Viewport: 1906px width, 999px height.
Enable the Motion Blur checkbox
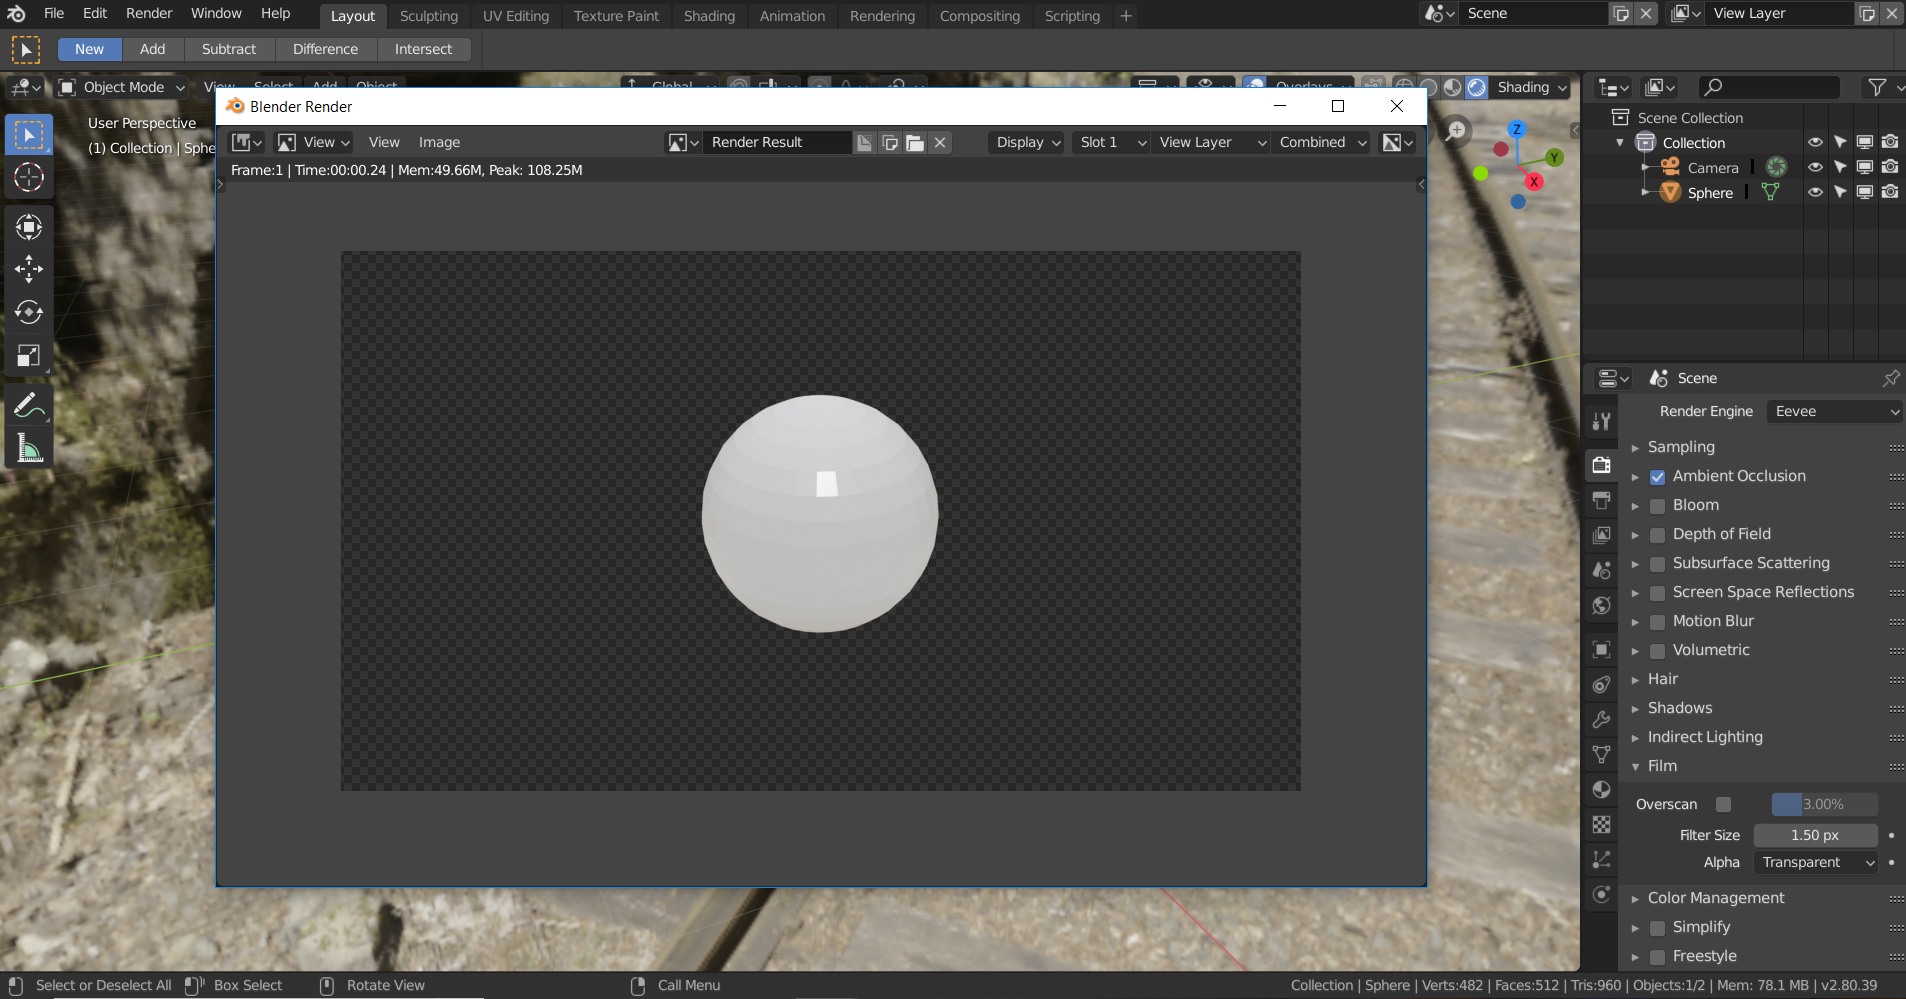(x=1657, y=622)
